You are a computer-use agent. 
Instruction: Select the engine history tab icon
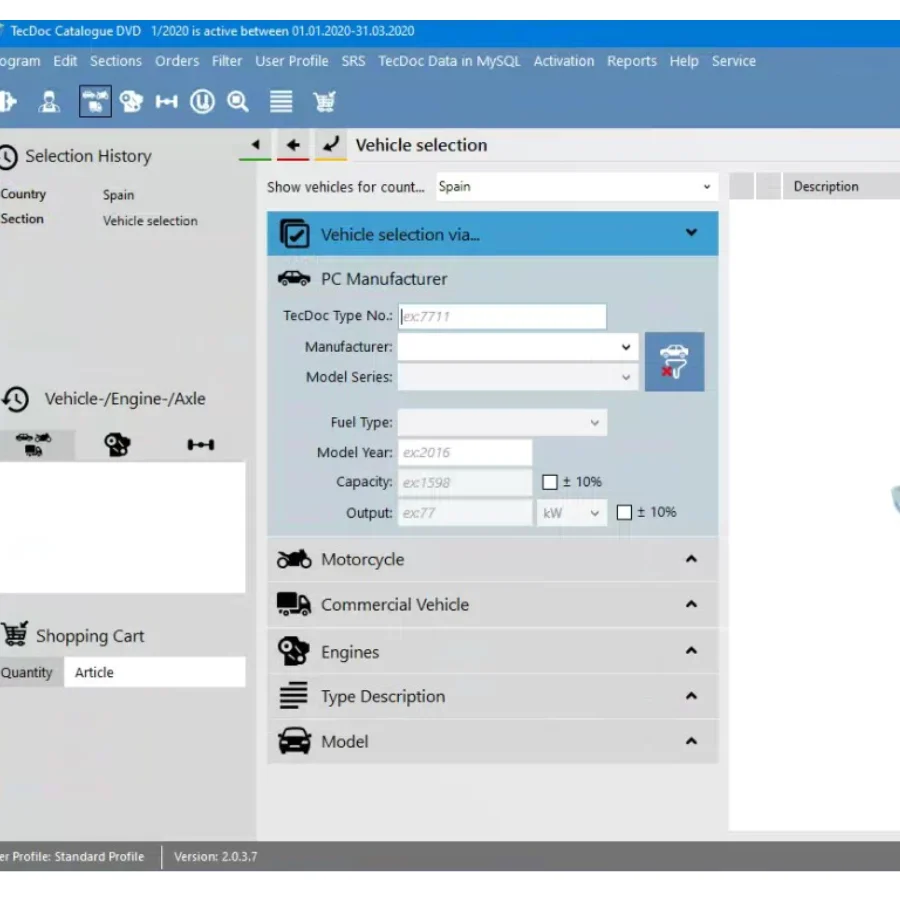click(117, 445)
